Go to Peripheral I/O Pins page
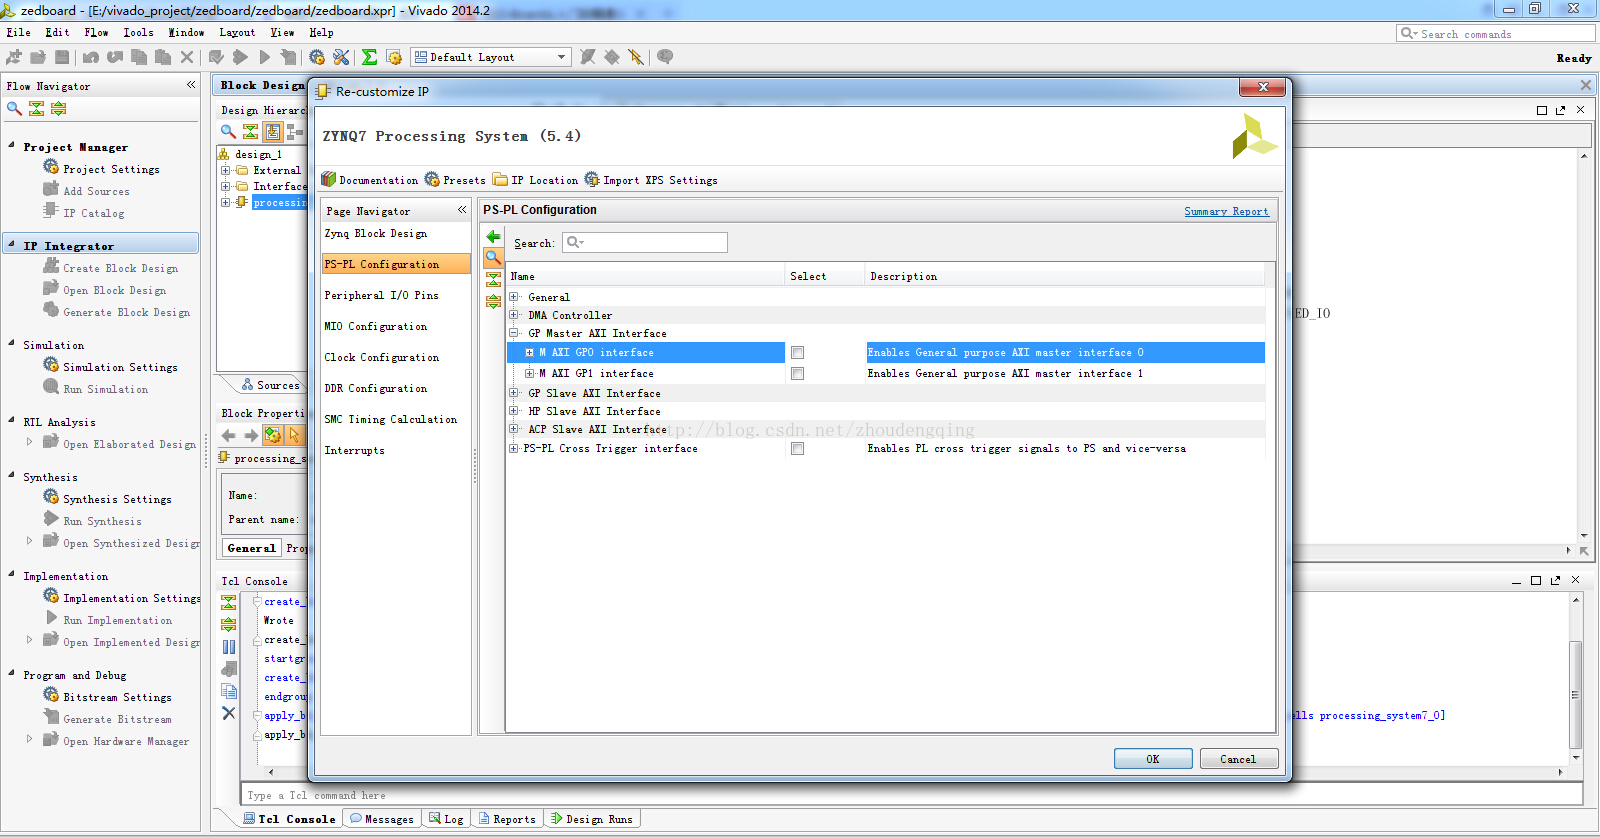1600x838 pixels. click(381, 295)
